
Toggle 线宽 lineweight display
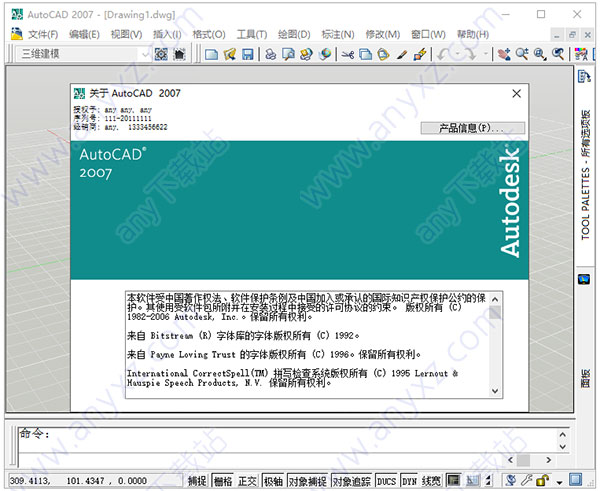pos(432,481)
